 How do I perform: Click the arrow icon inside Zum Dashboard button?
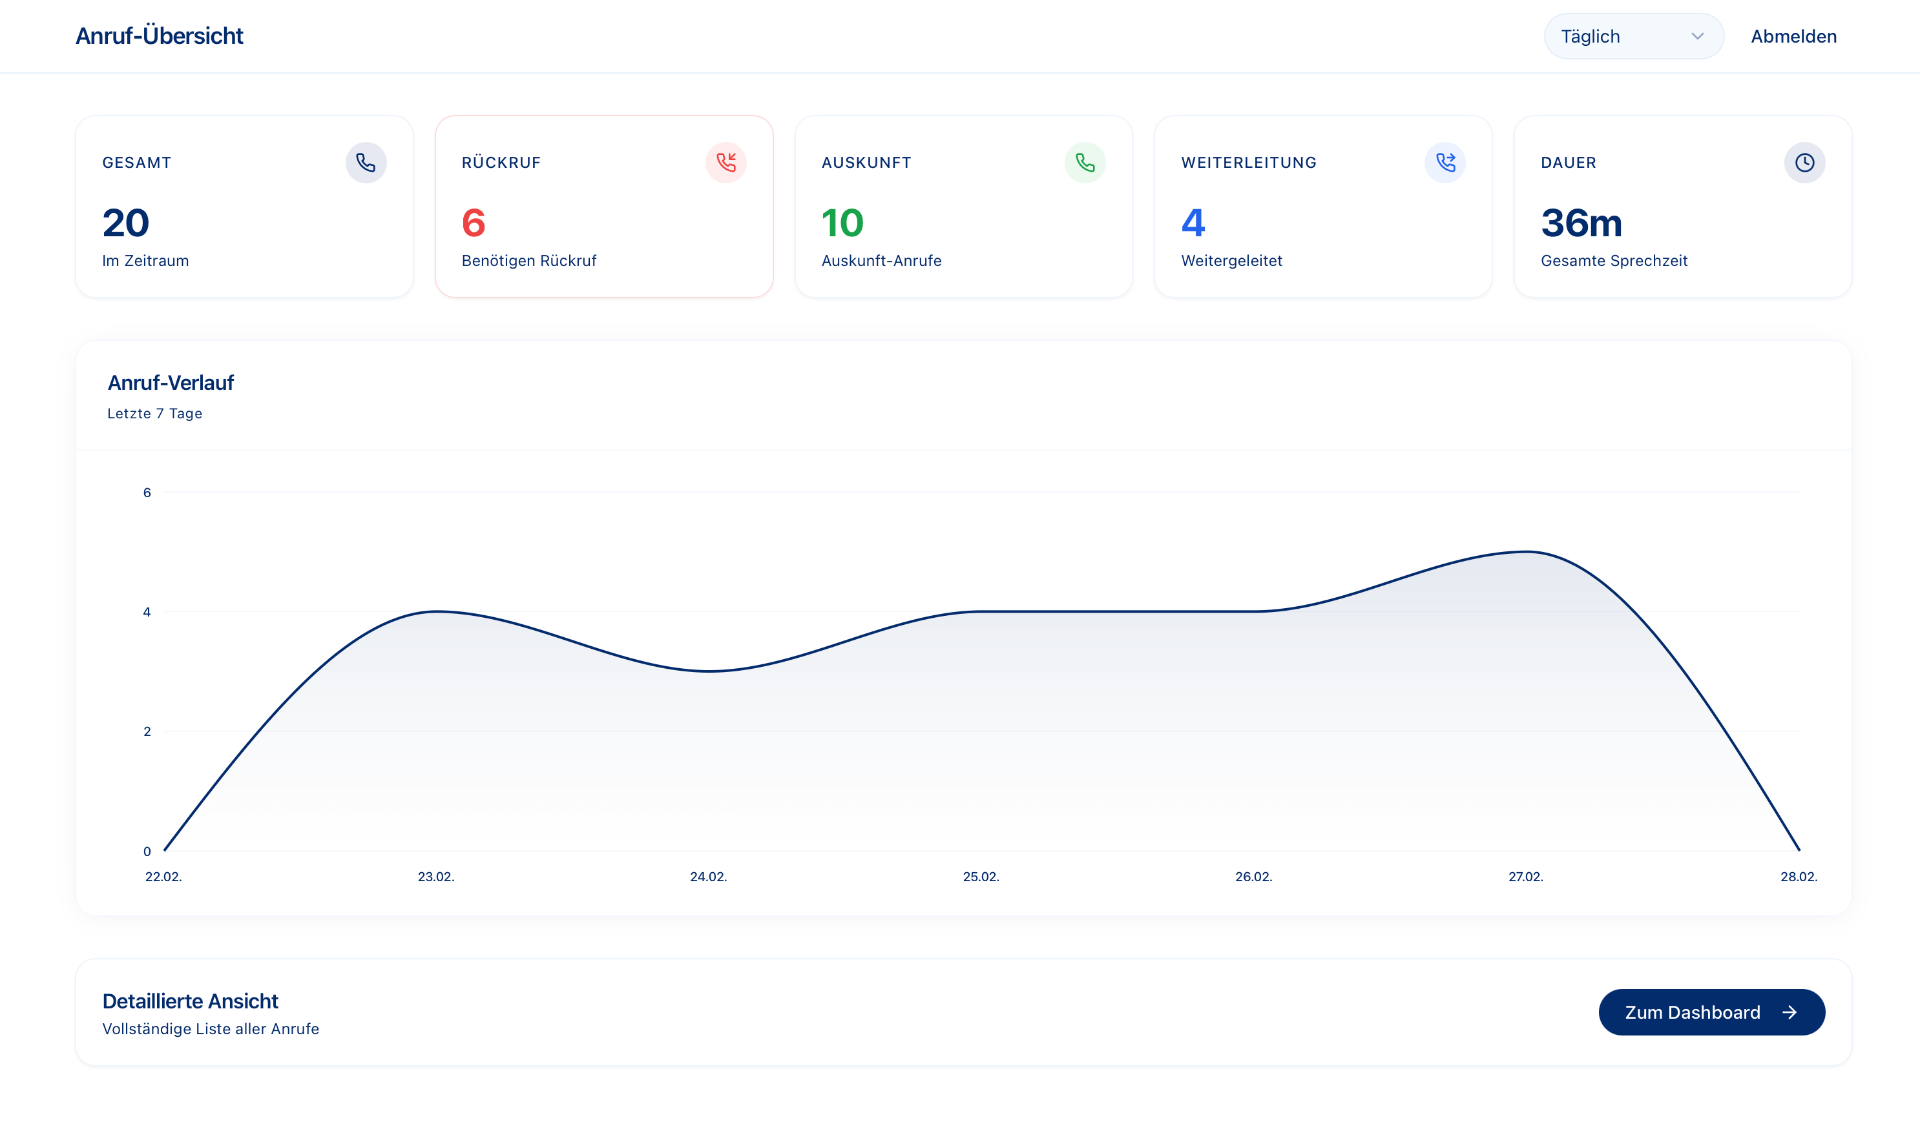click(x=1789, y=1012)
